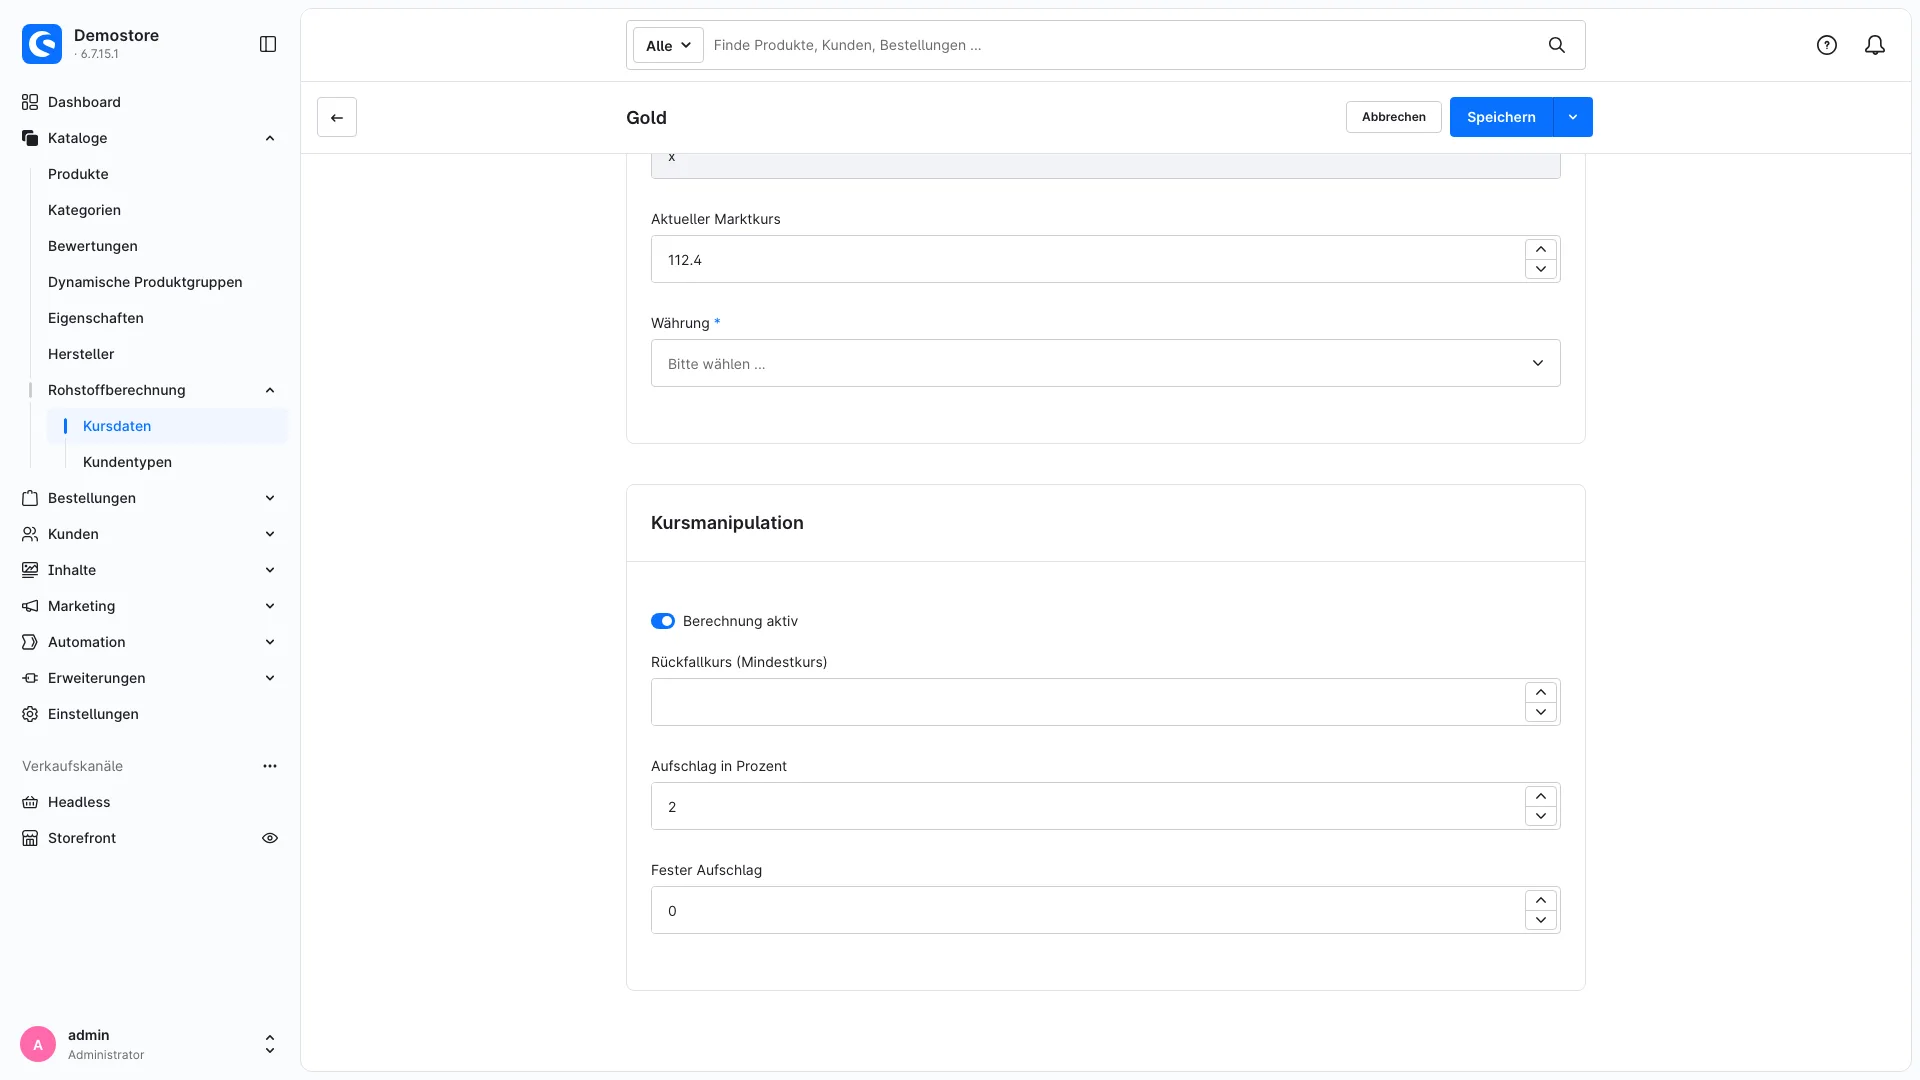The width and height of the screenshot is (1920, 1080).
Task: Click the search magnifier icon
Action: pos(1557,45)
